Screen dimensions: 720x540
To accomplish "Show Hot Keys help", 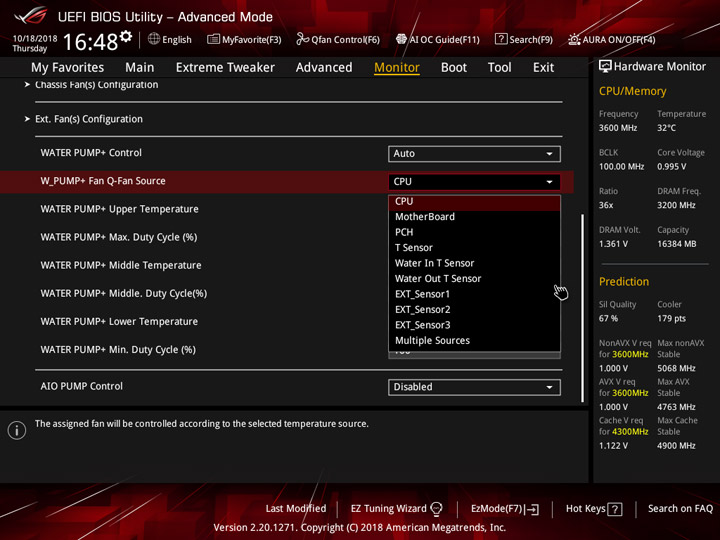I will (x=594, y=509).
